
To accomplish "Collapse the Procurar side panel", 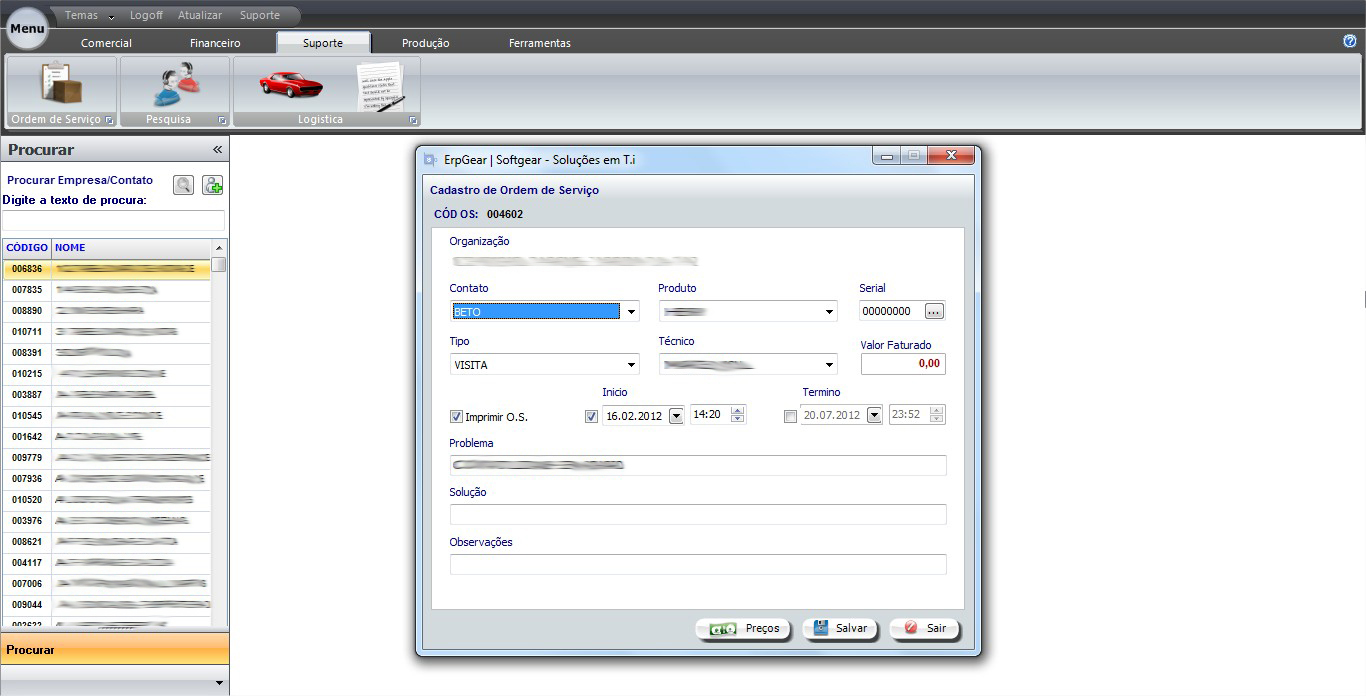I will (x=217, y=150).
